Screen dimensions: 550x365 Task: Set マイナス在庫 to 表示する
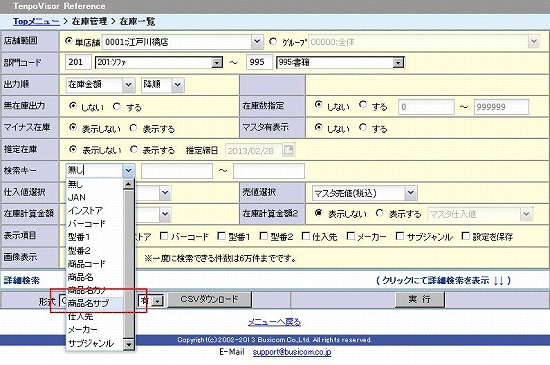(133, 128)
